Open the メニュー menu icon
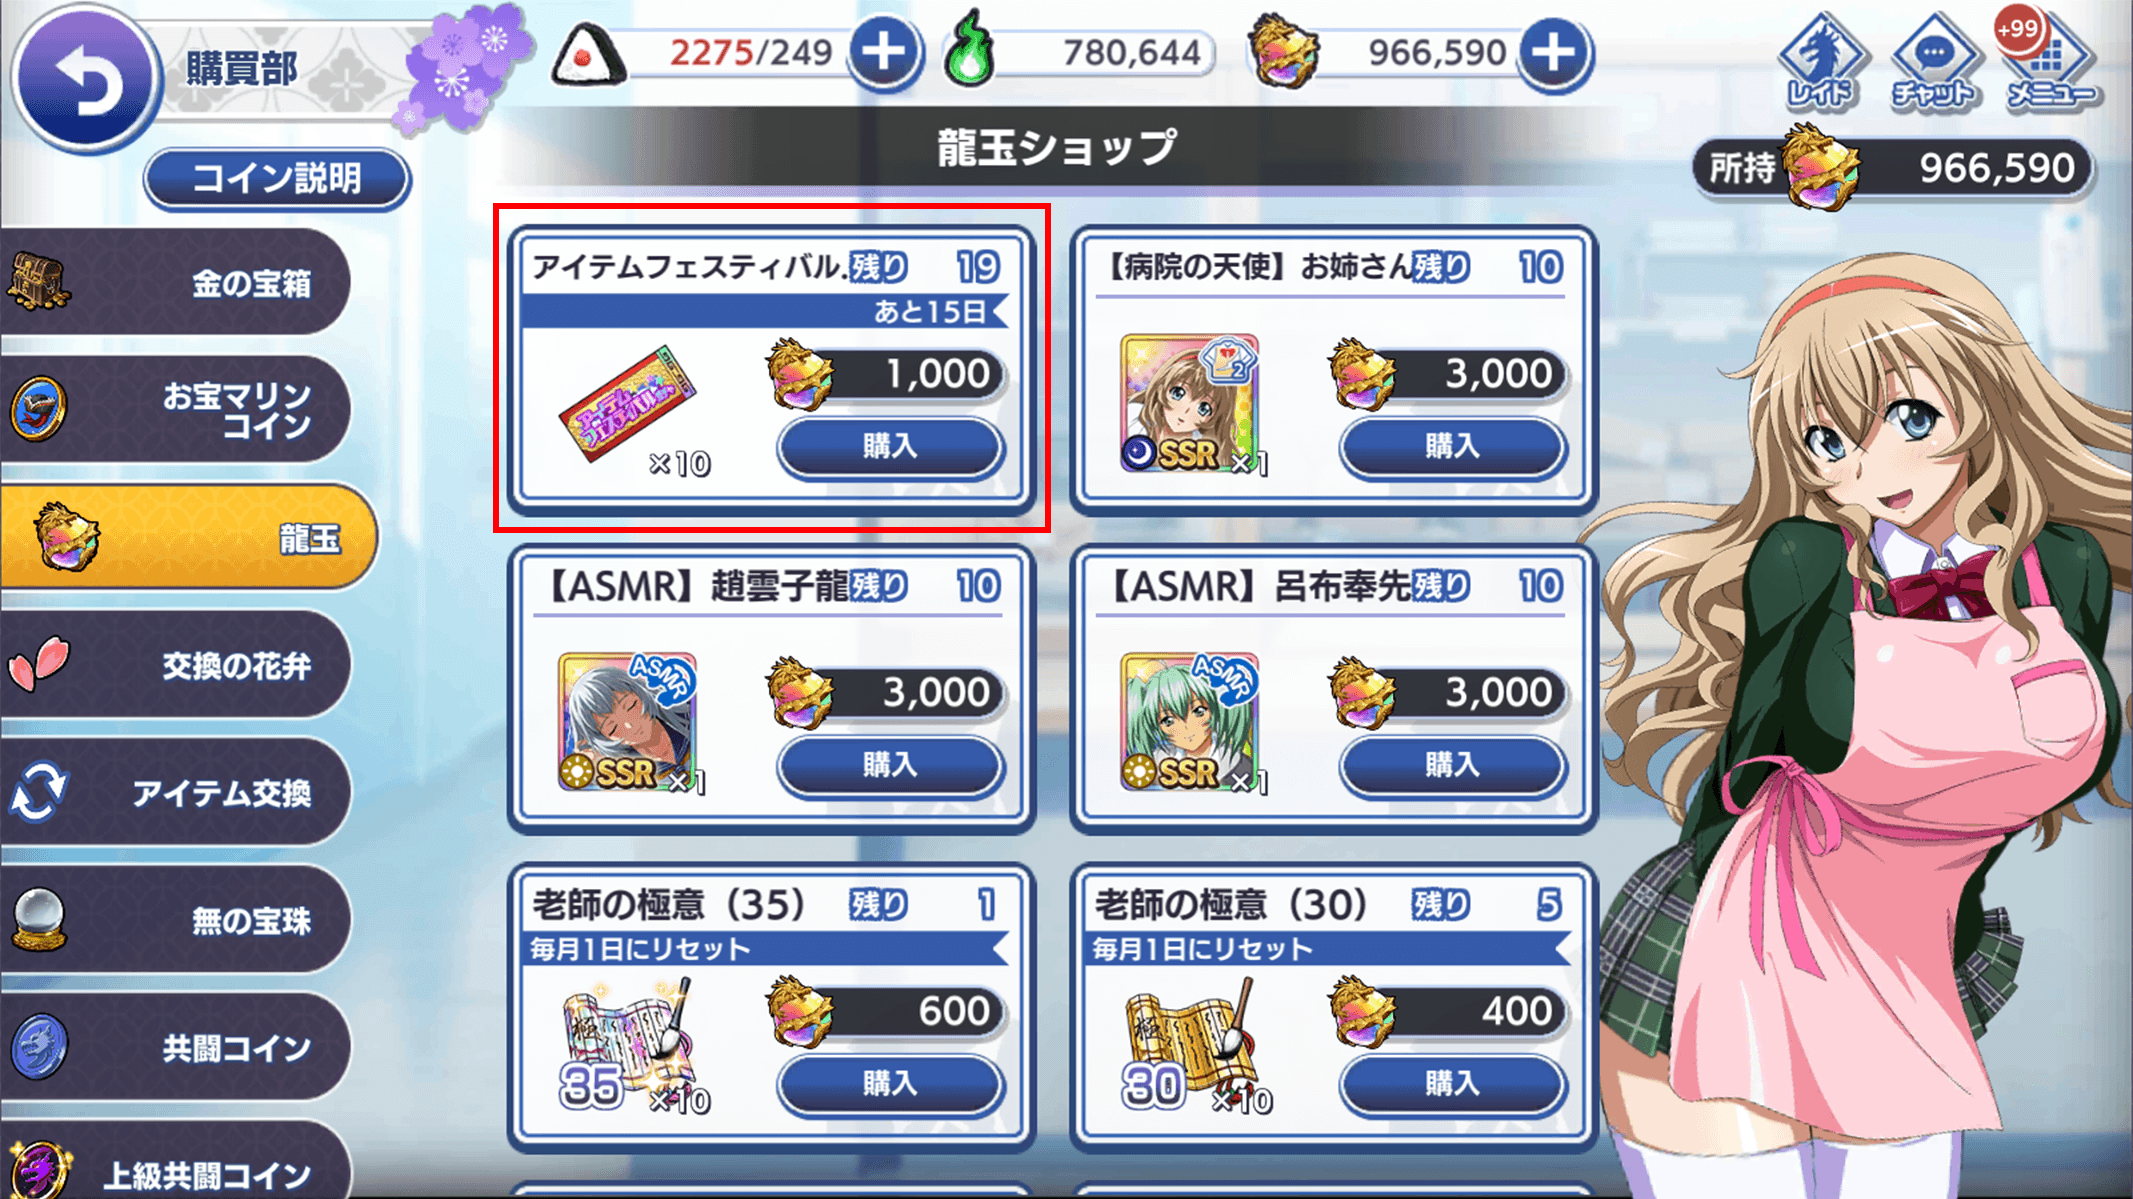This screenshot has width=2133, height=1199. [x=2050, y=62]
